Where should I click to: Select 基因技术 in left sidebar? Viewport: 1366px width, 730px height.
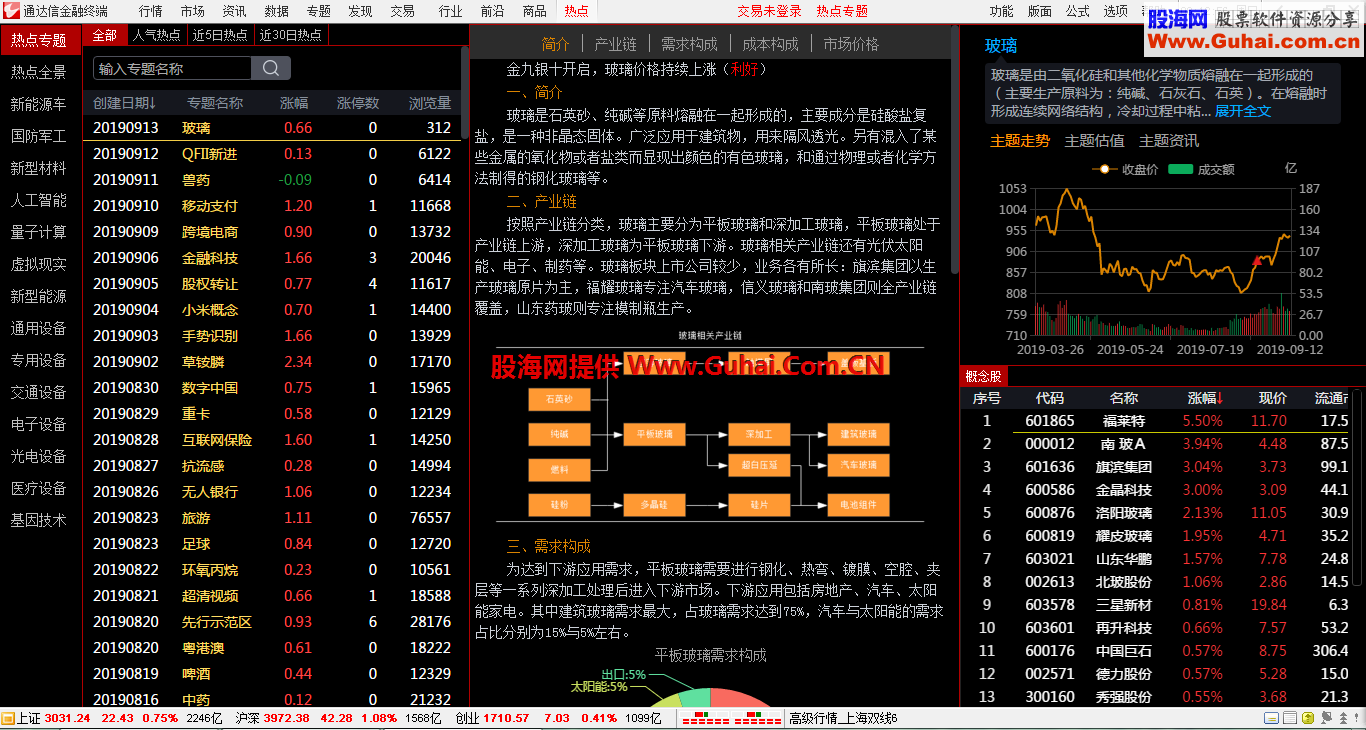coord(39,520)
